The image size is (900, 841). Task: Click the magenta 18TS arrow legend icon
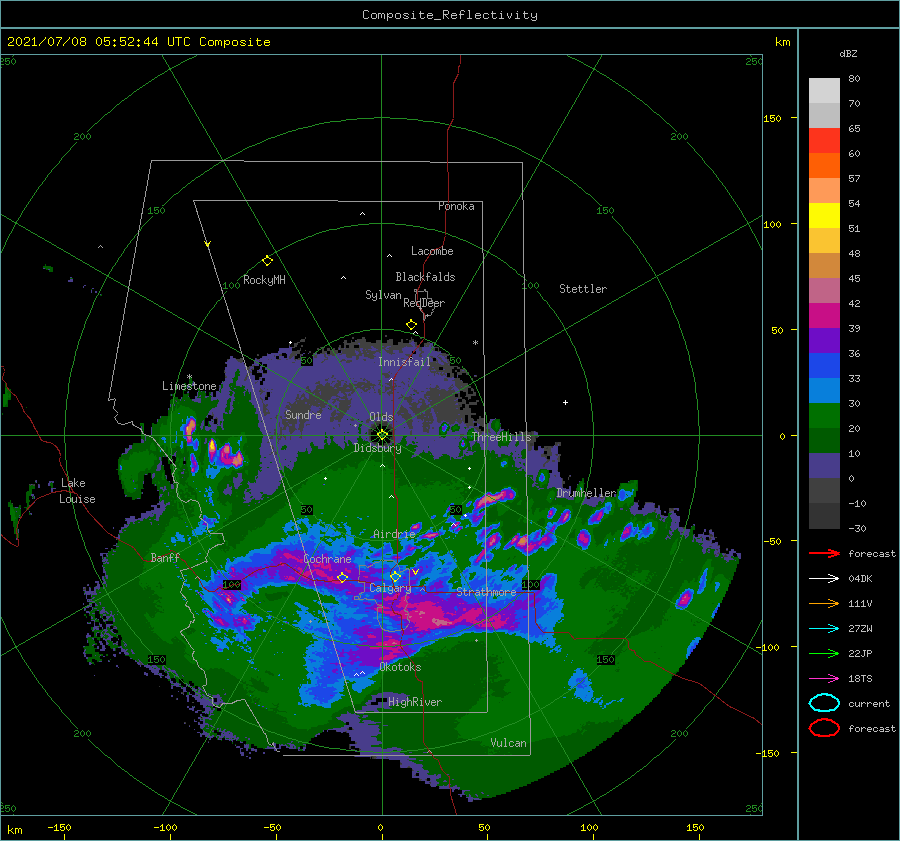pyautogui.click(x=824, y=679)
